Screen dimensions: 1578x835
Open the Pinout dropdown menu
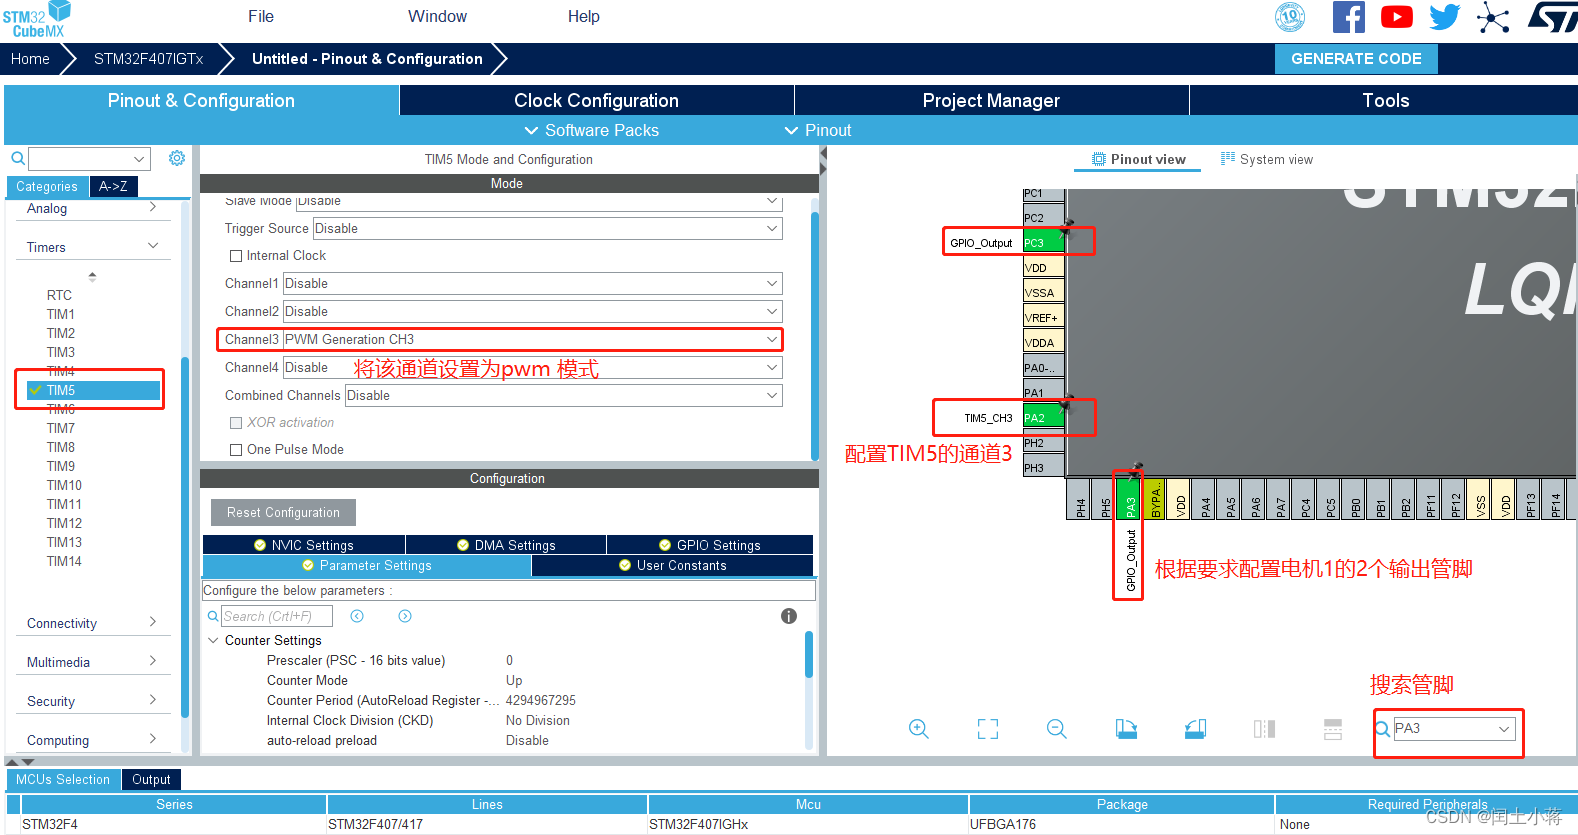[817, 131]
